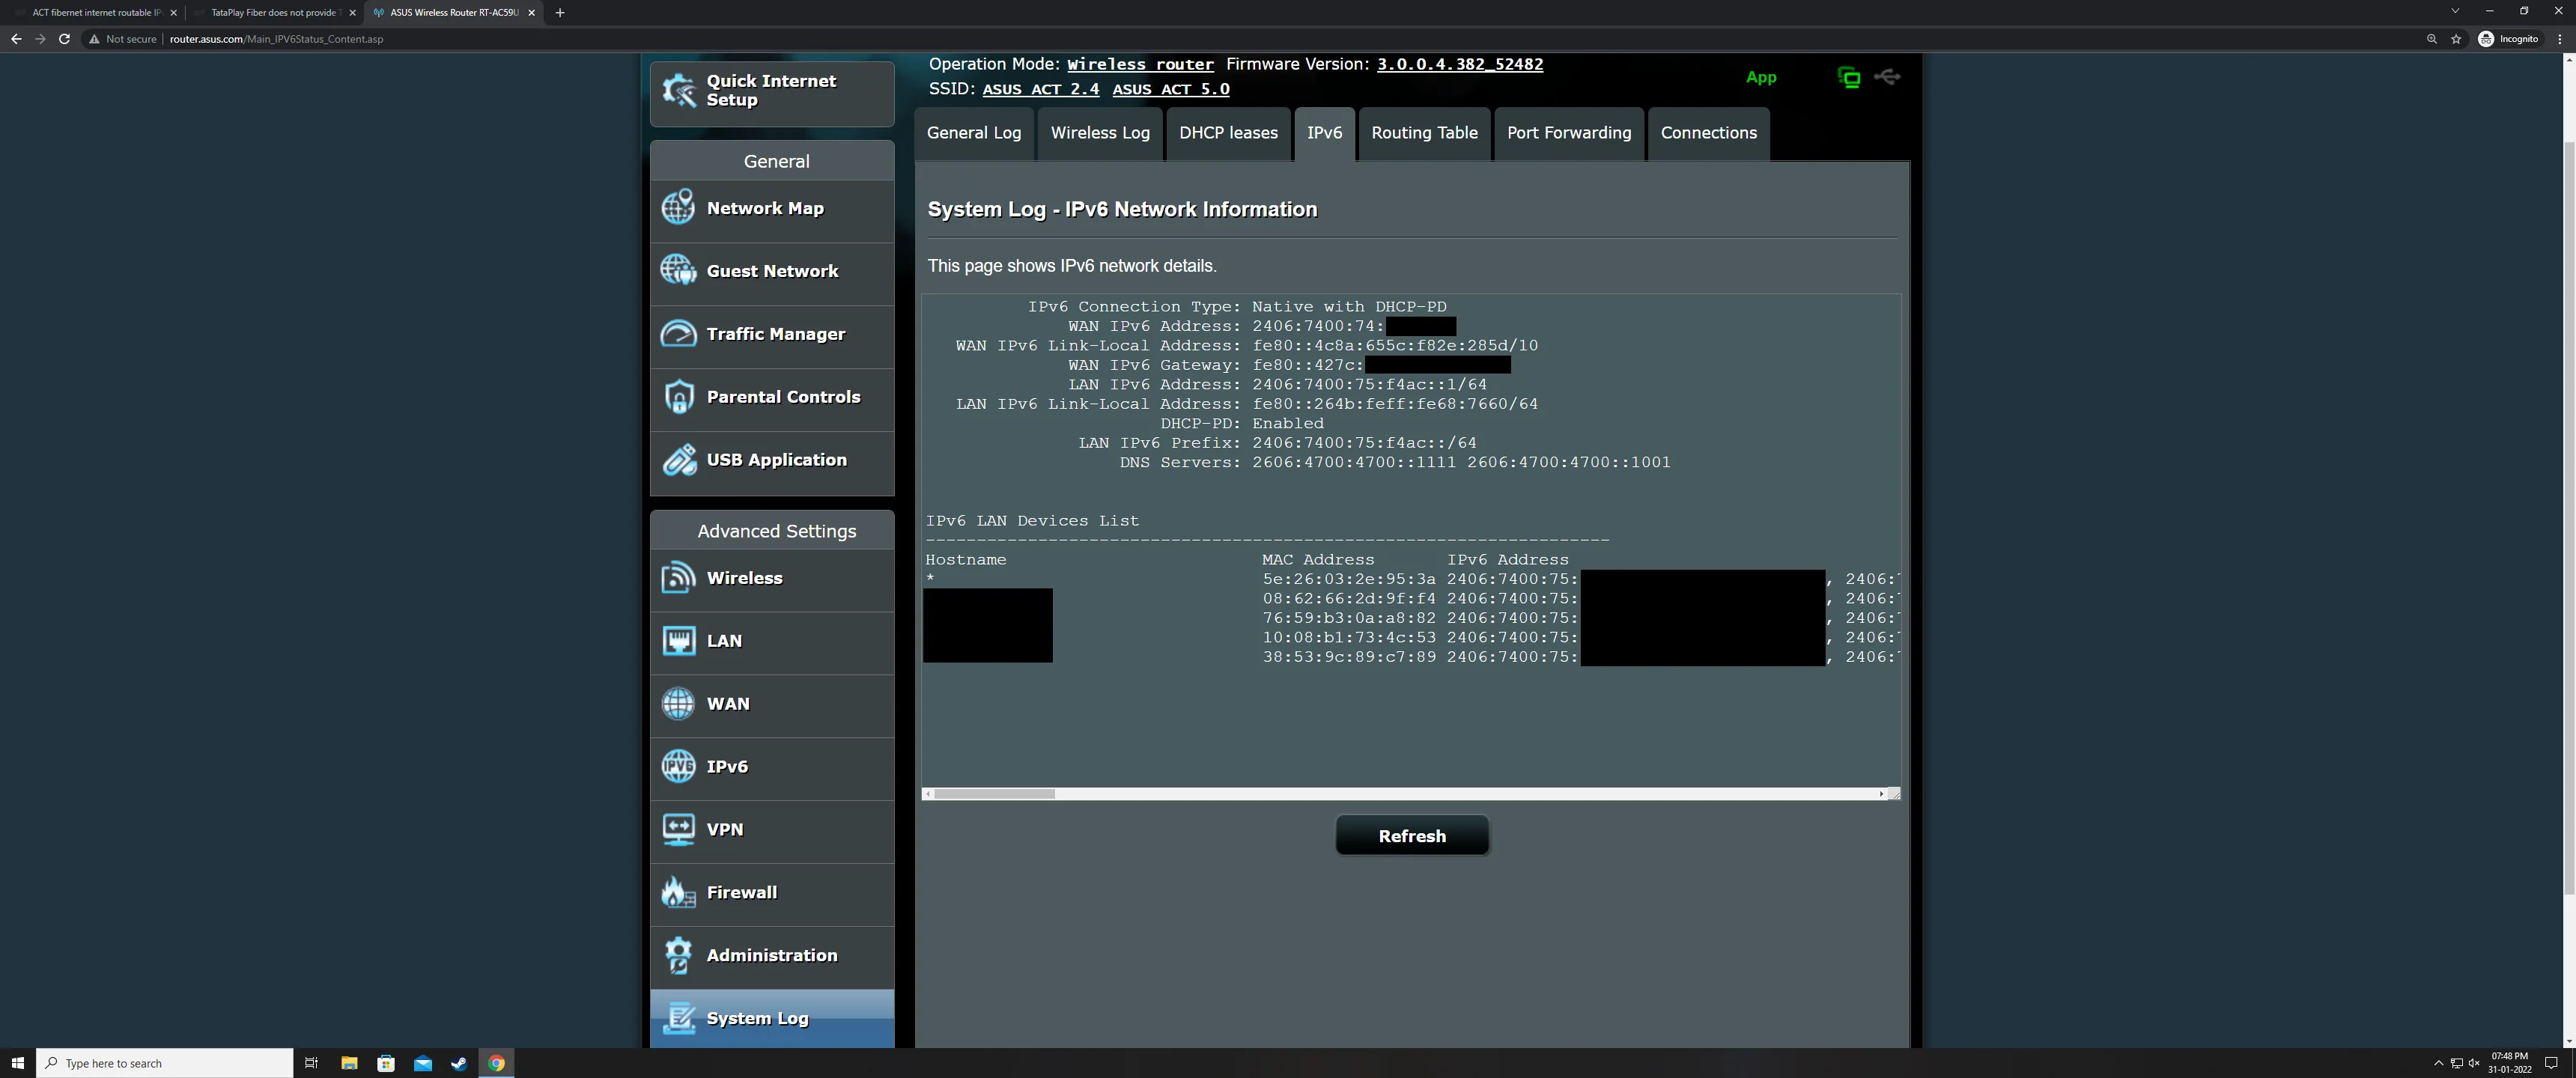
Task: Click the browser reload icon
Action: tap(64, 39)
